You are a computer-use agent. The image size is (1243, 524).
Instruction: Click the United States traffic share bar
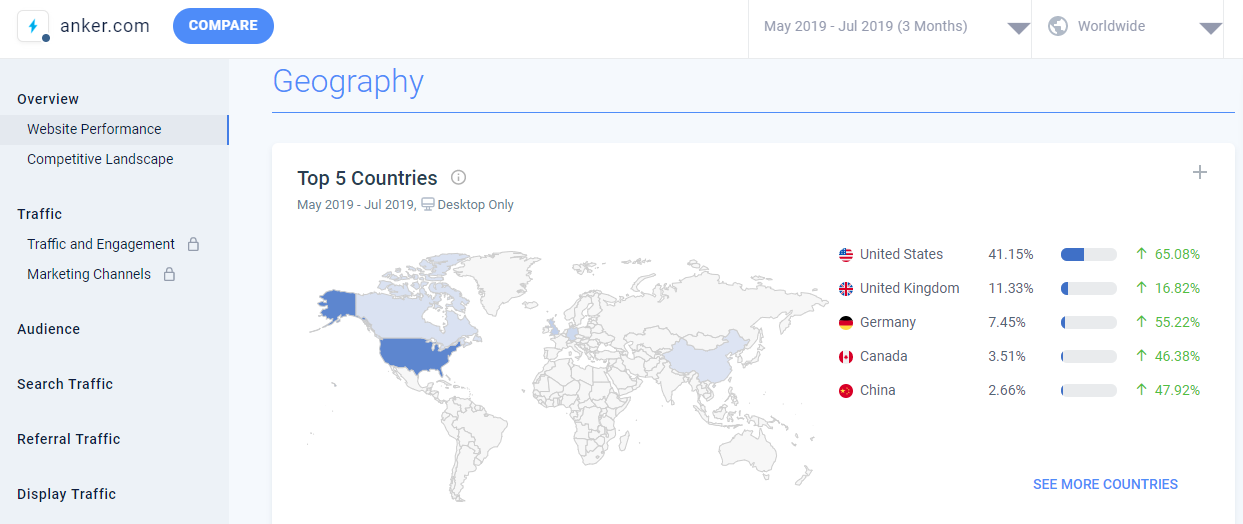click(x=1088, y=255)
